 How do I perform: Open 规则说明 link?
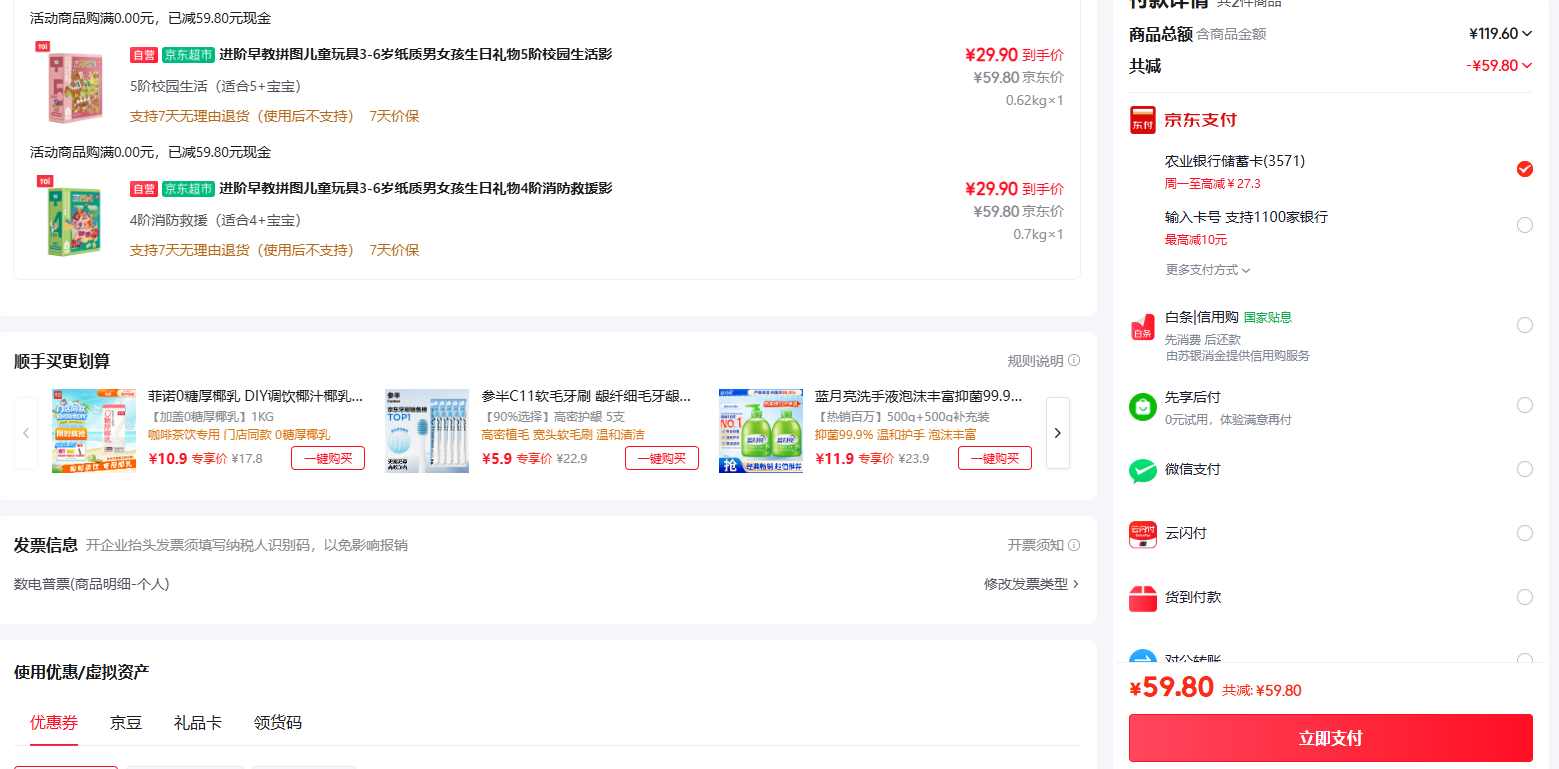pyautogui.click(x=1036, y=361)
